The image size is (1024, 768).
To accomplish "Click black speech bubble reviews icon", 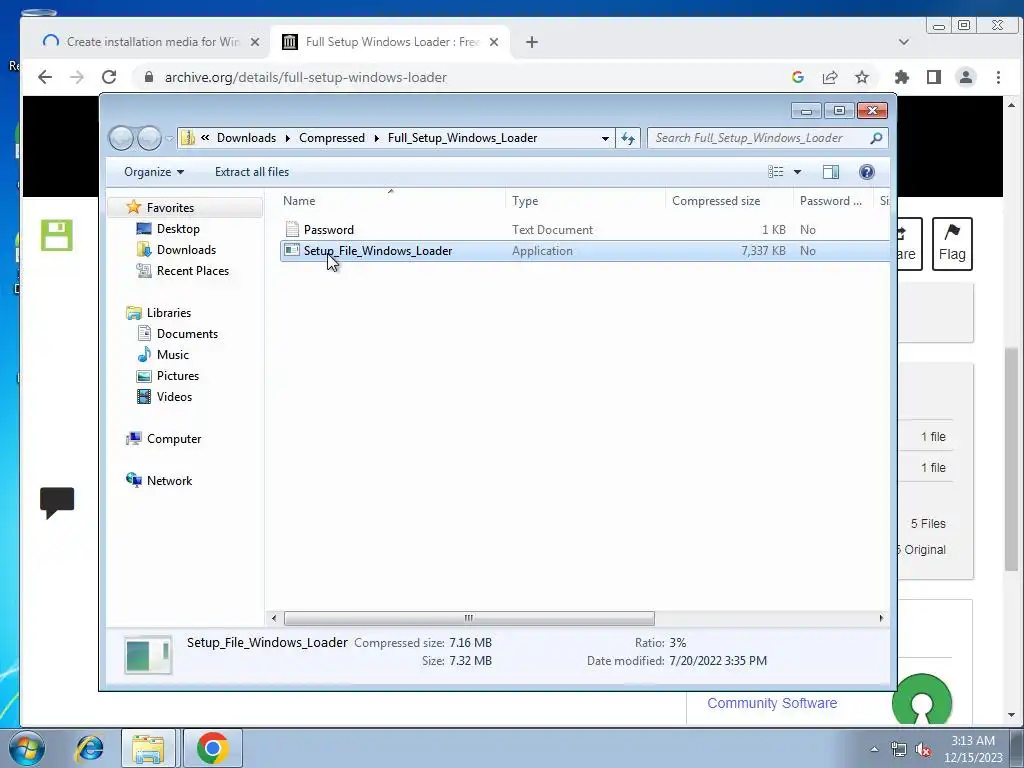I will pos(57,503).
